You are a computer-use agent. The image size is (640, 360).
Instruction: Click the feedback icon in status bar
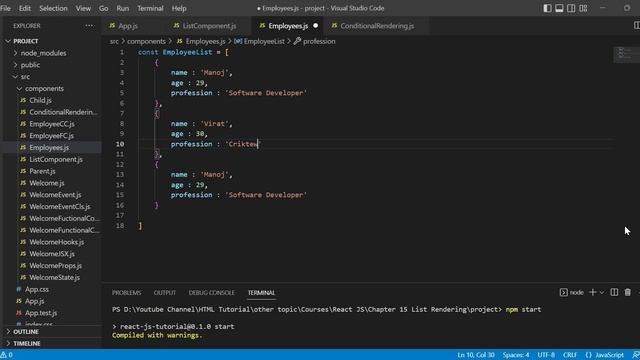tap(636, 355)
